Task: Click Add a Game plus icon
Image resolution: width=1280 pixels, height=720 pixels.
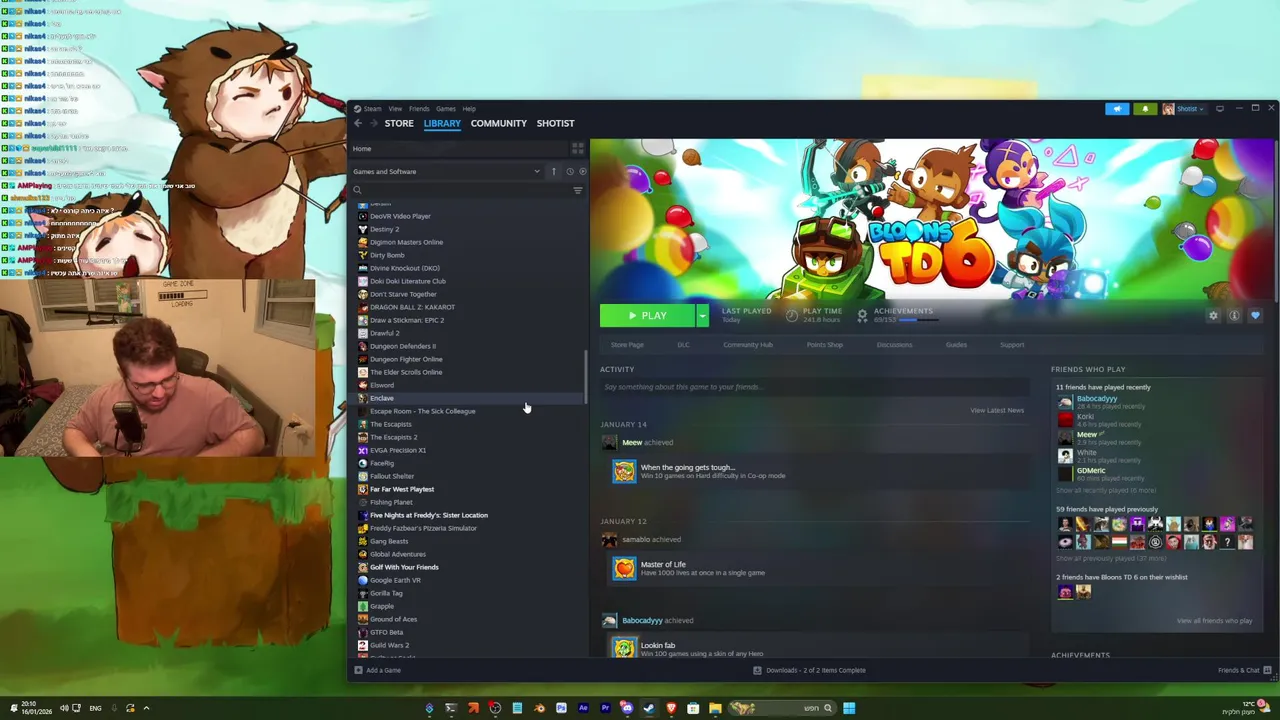Action: coord(358,670)
